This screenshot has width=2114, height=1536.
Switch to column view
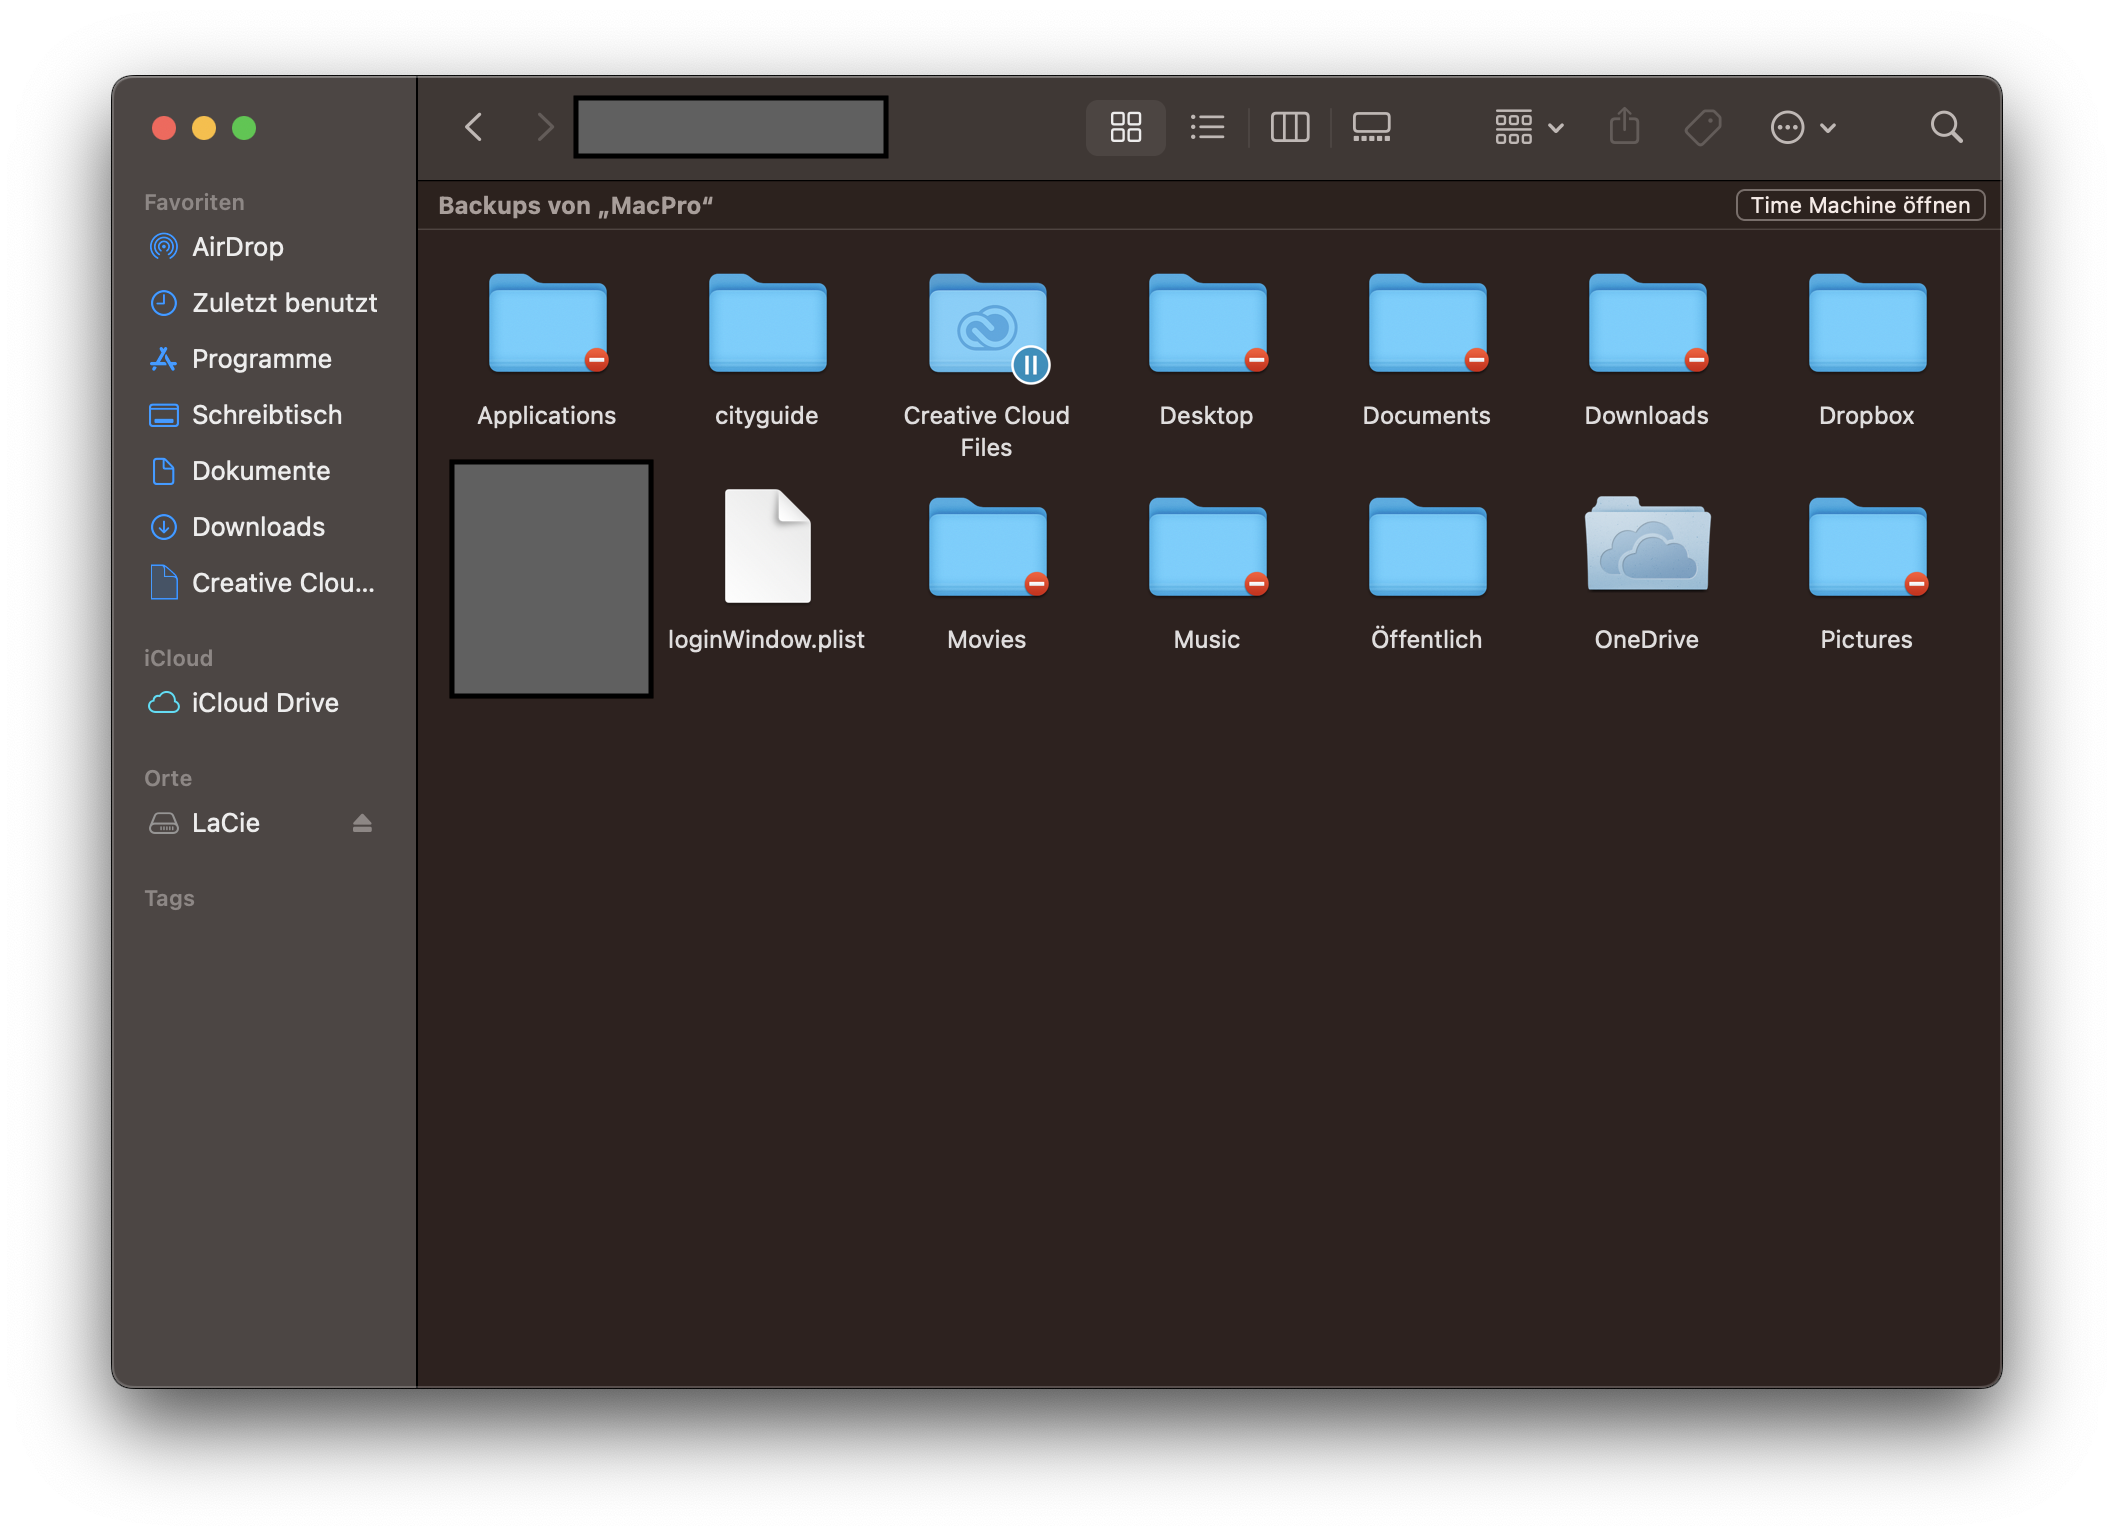(x=1289, y=127)
